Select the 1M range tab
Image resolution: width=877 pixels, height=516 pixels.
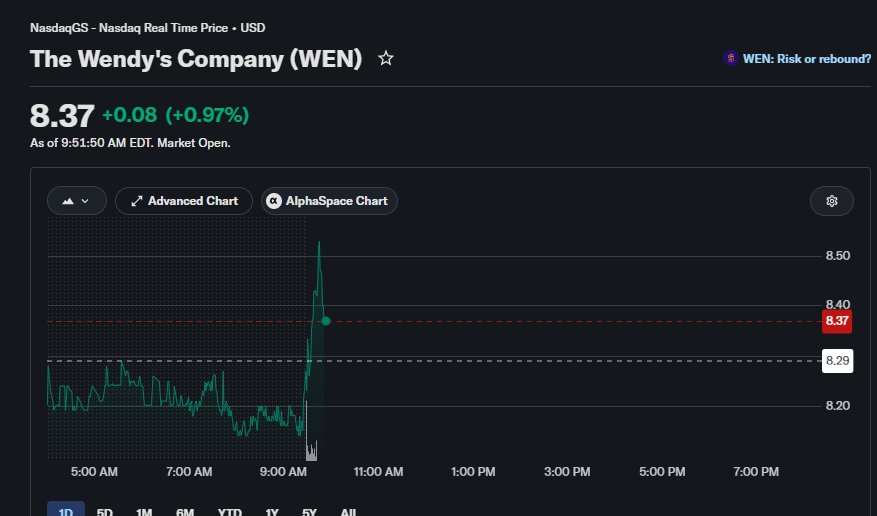pos(144,511)
